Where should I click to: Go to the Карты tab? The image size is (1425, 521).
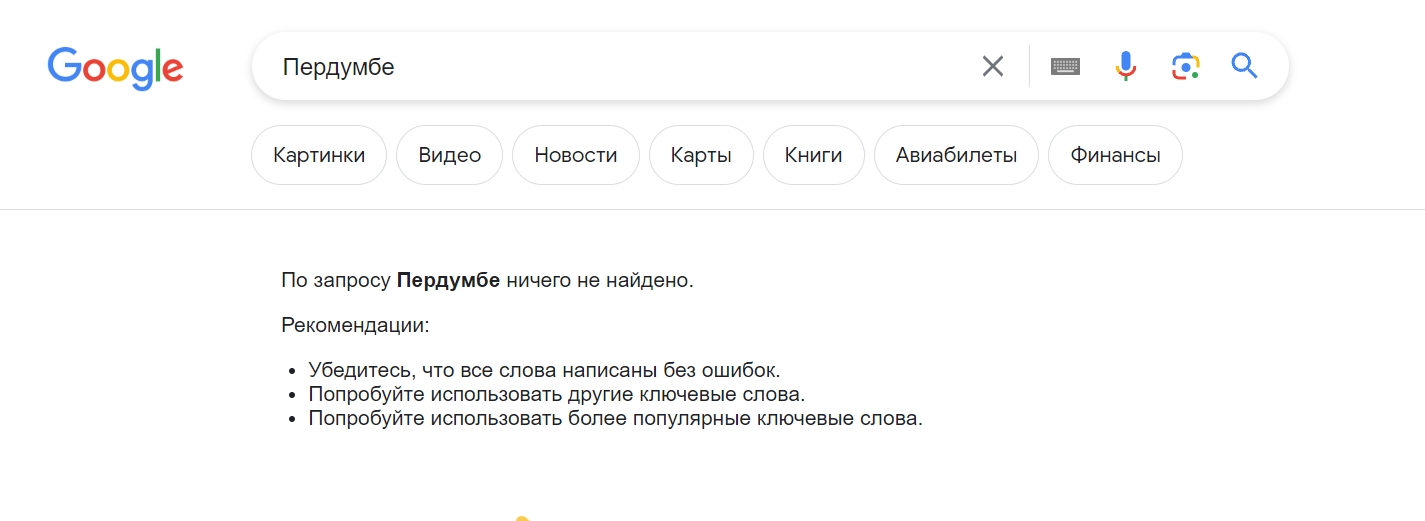(x=701, y=155)
